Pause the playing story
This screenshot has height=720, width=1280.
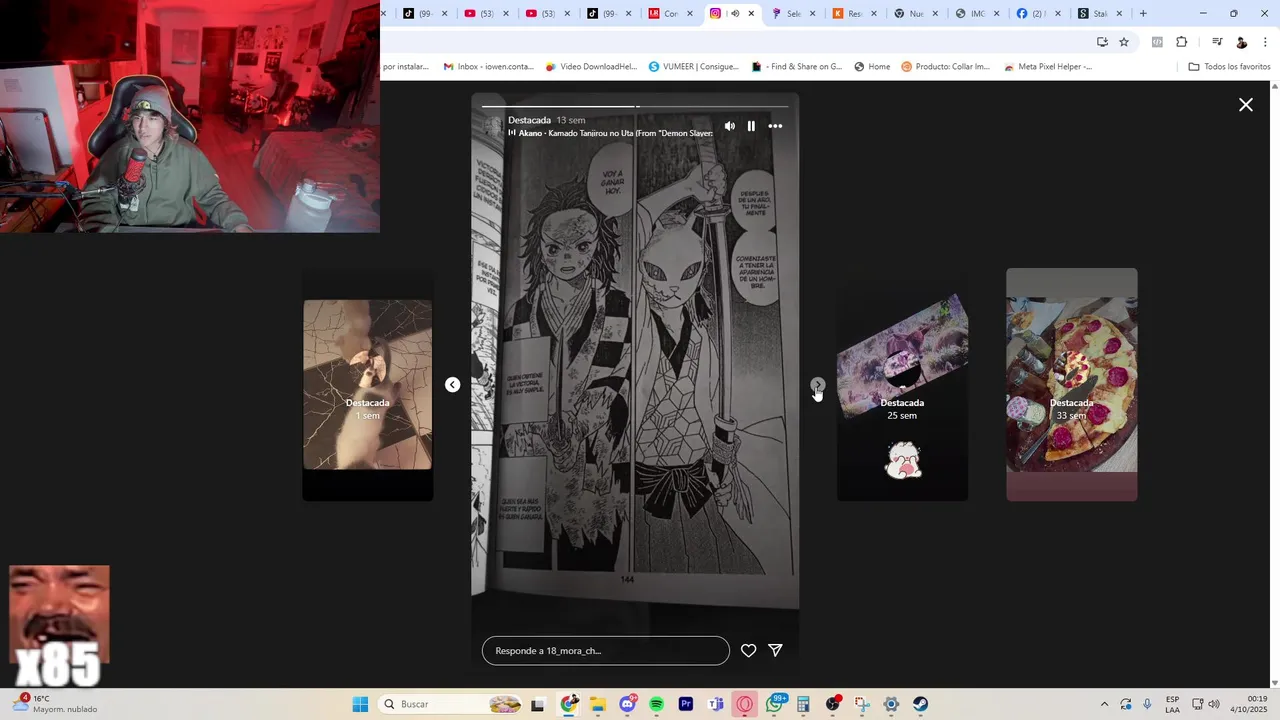coord(751,126)
